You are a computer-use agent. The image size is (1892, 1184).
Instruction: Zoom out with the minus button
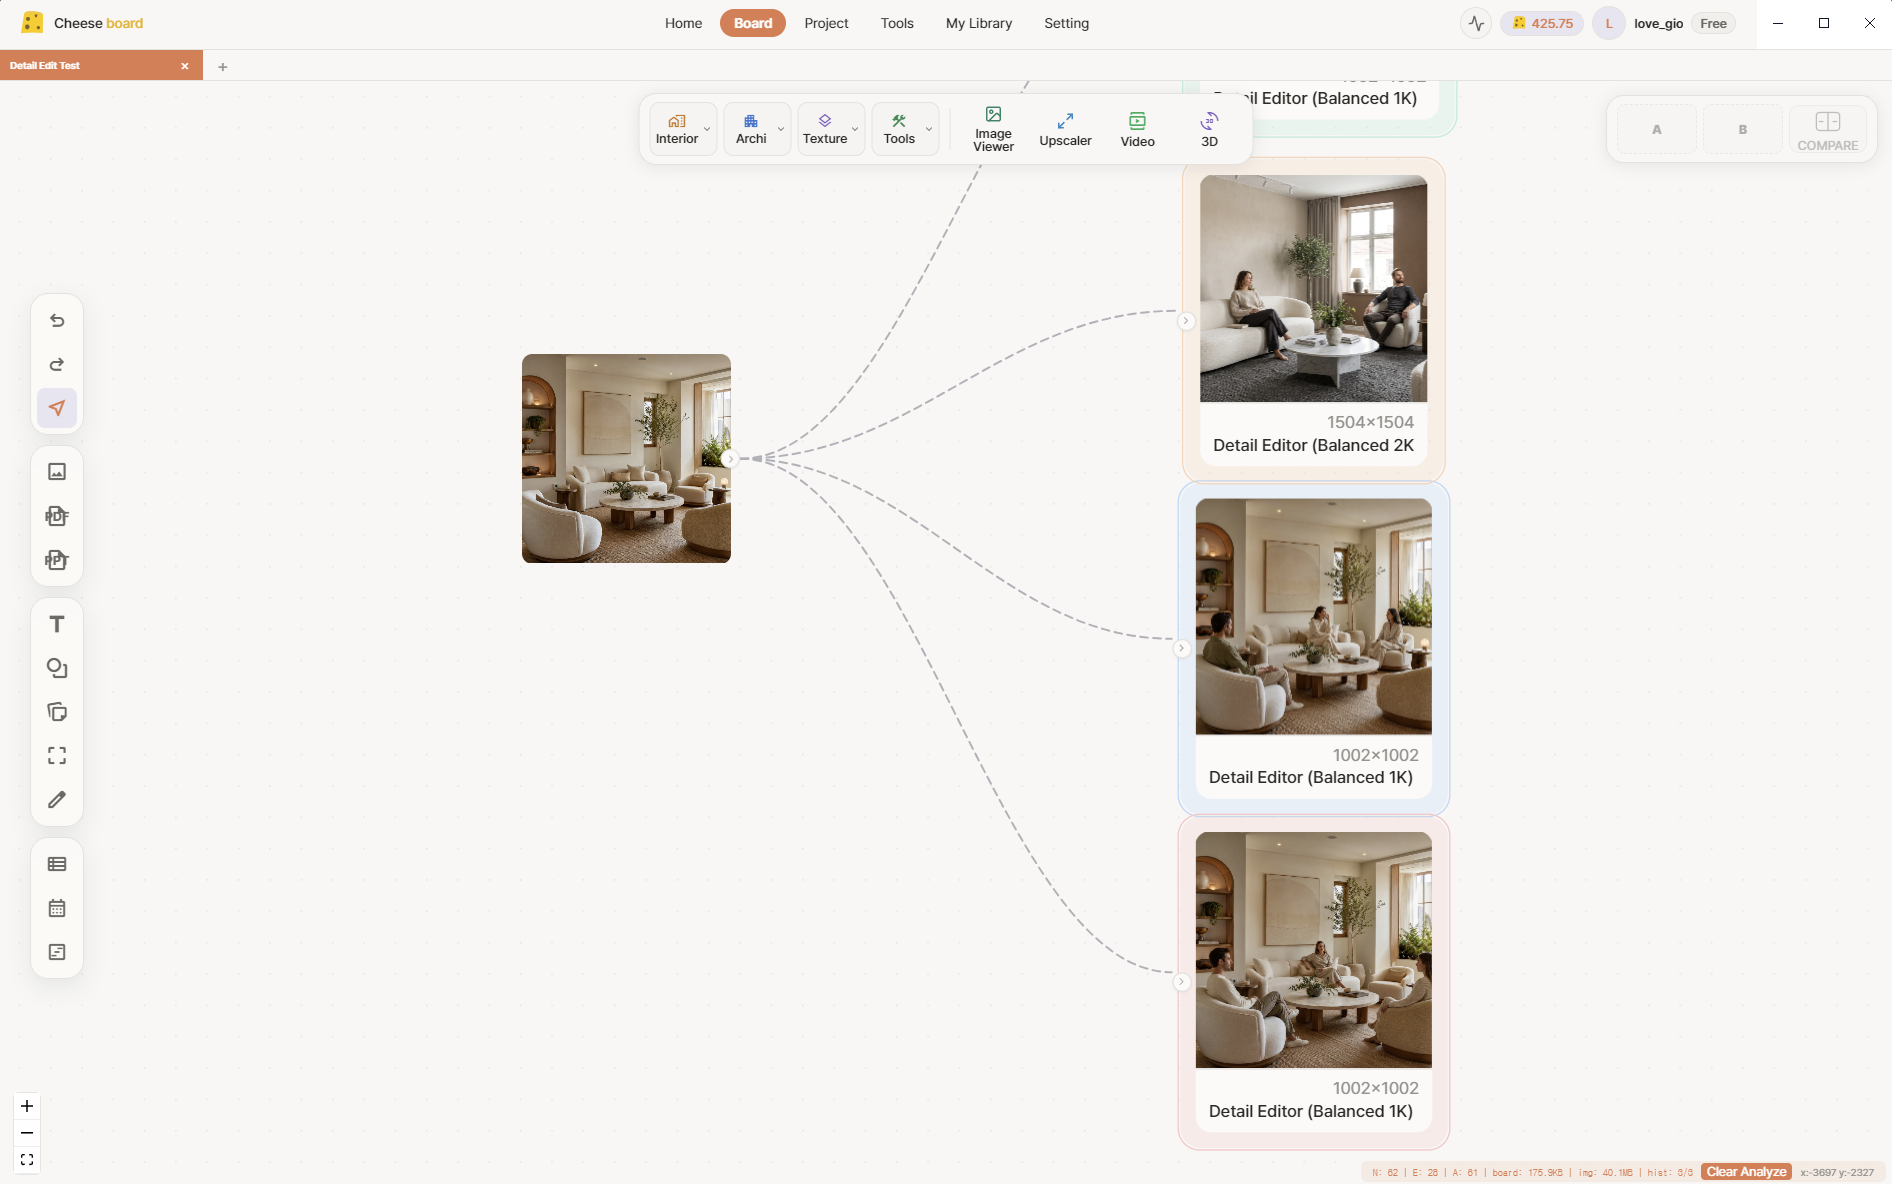click(27, 1133)
